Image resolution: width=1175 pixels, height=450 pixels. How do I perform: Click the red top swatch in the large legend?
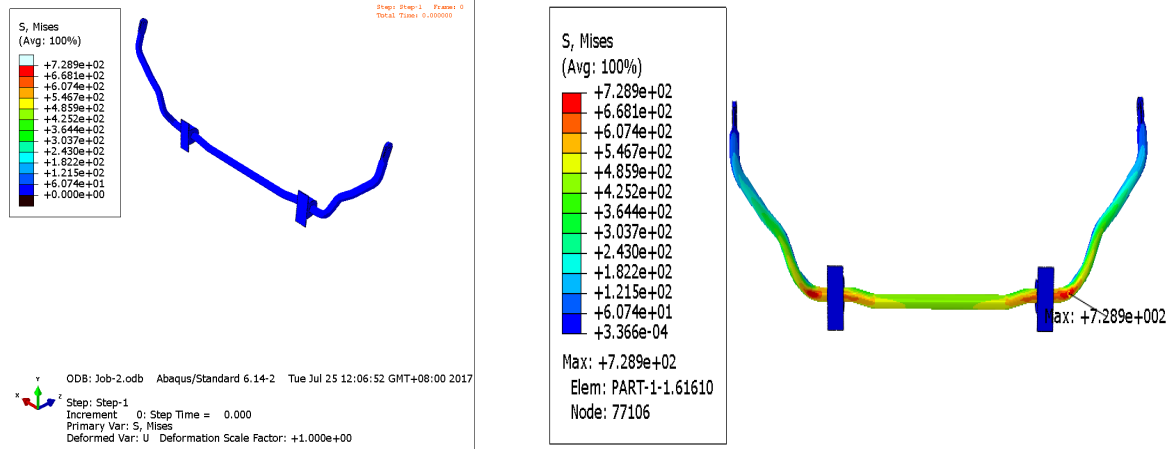(571, 102)
